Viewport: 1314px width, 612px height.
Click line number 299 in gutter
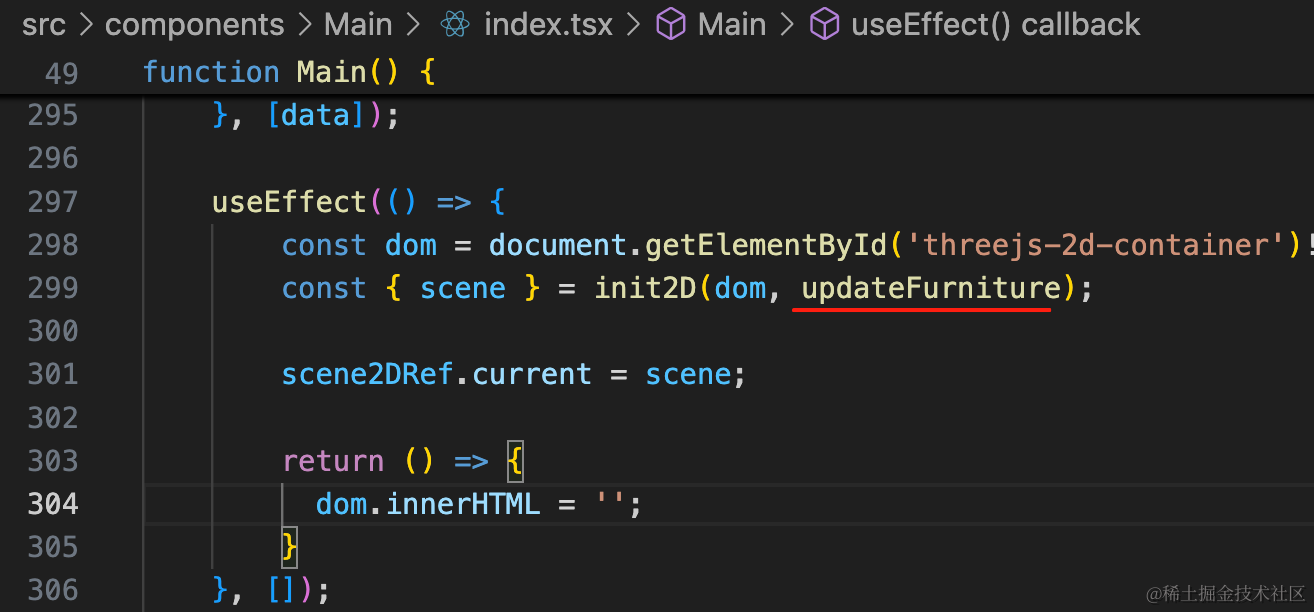pyautogui.click(x=53, y=288)
